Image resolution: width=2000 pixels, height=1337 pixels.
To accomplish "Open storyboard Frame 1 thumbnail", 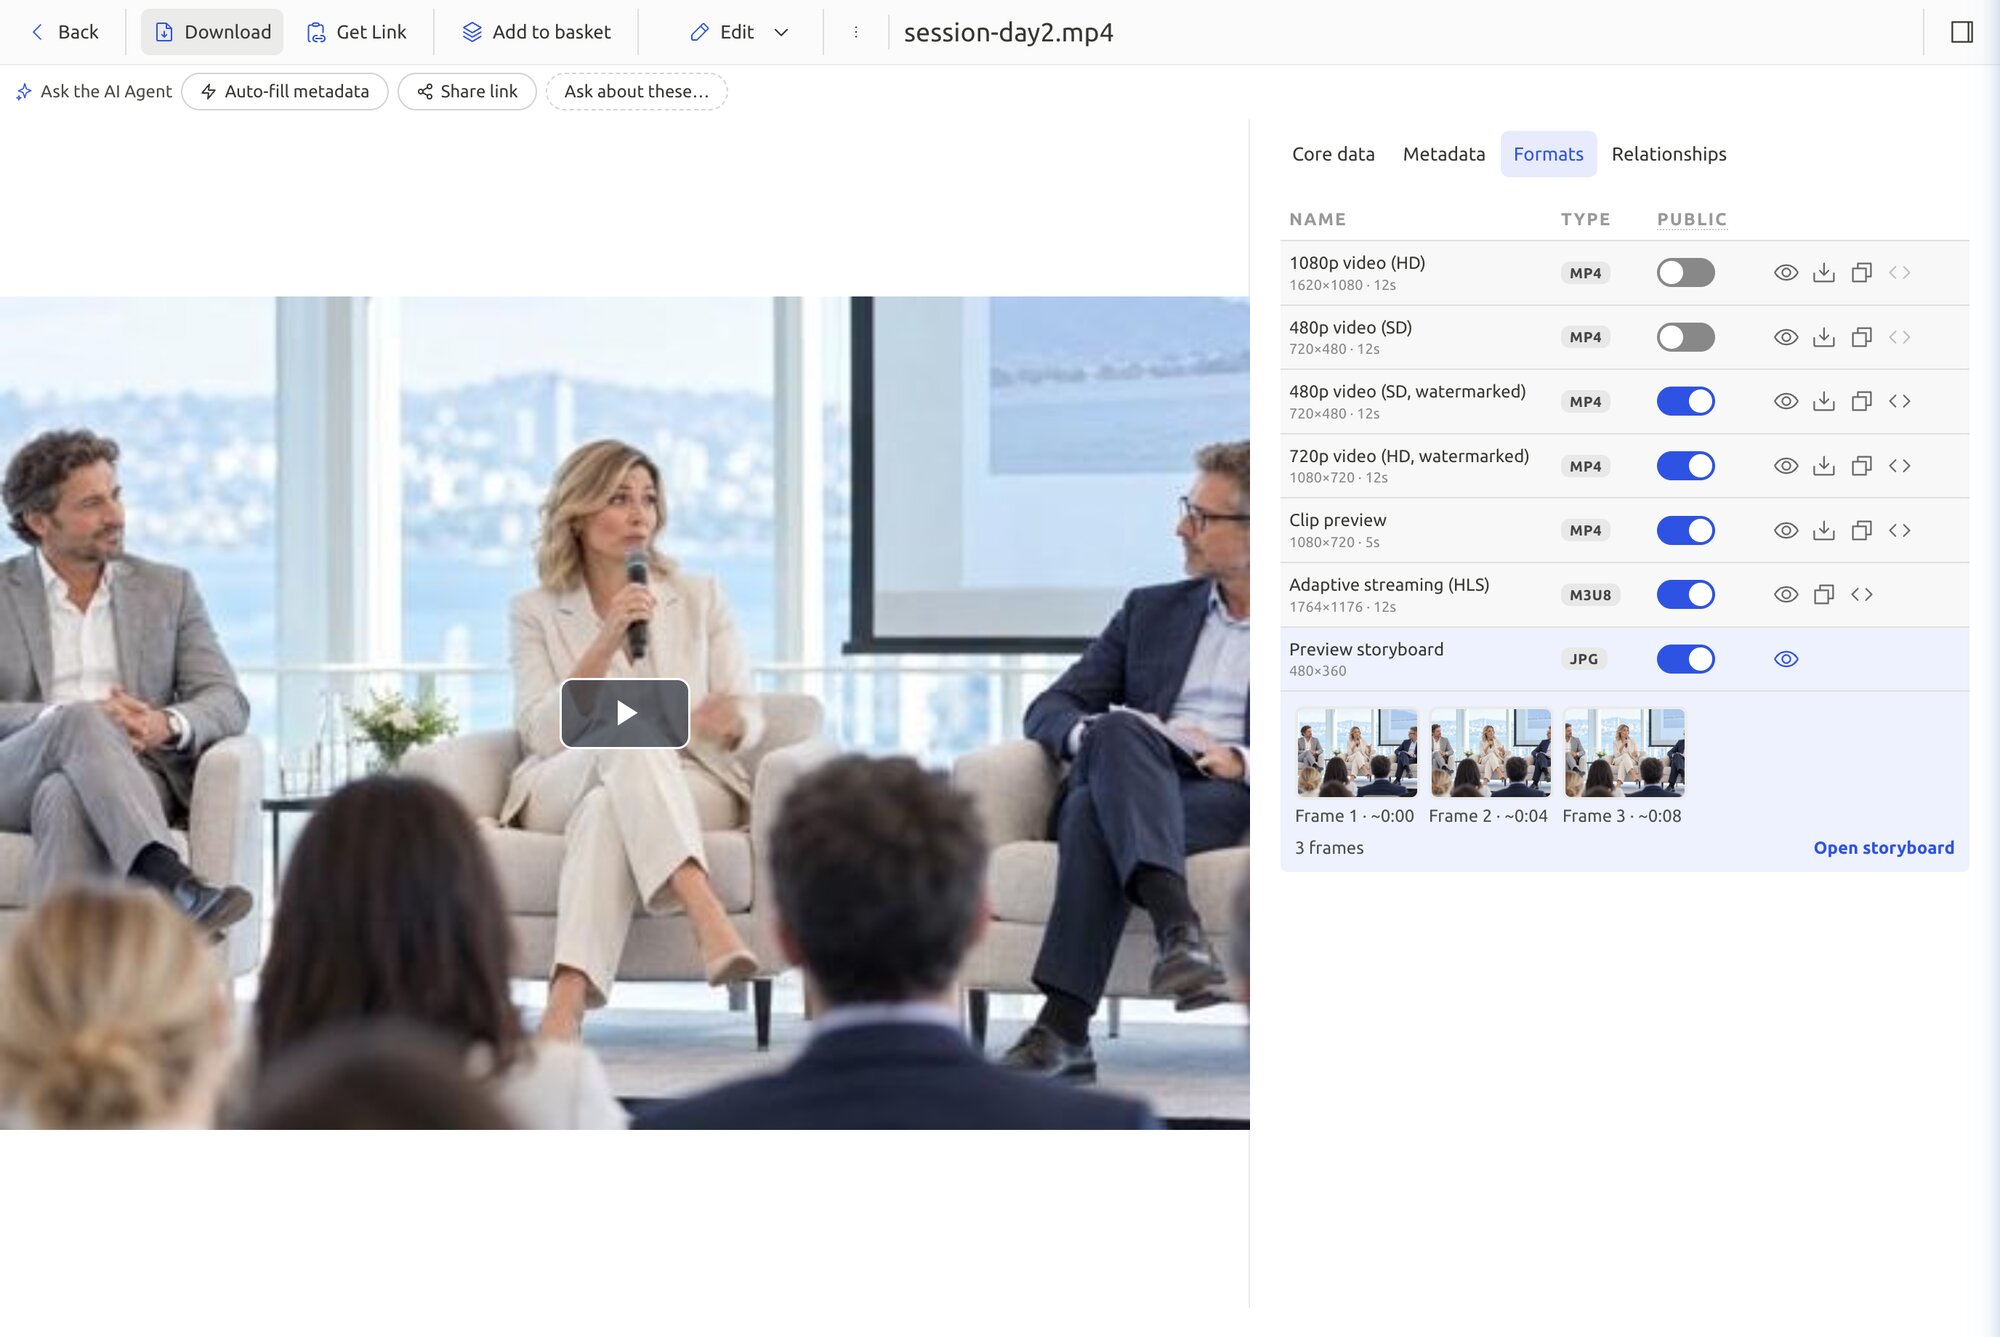I will pos(1357,752).
